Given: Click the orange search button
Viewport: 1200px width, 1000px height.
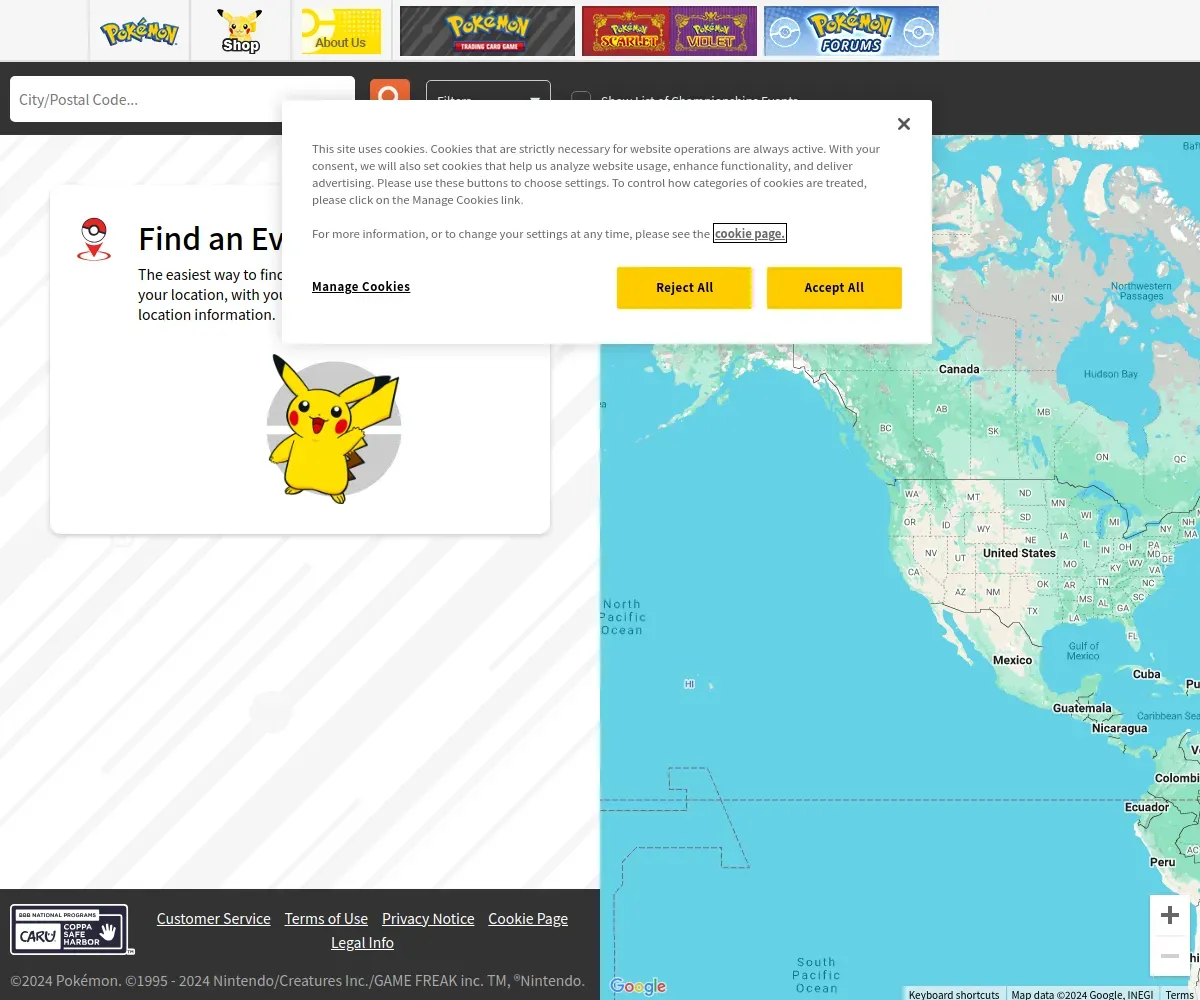Looking at the screenshot, I should (x=390, y=91).
